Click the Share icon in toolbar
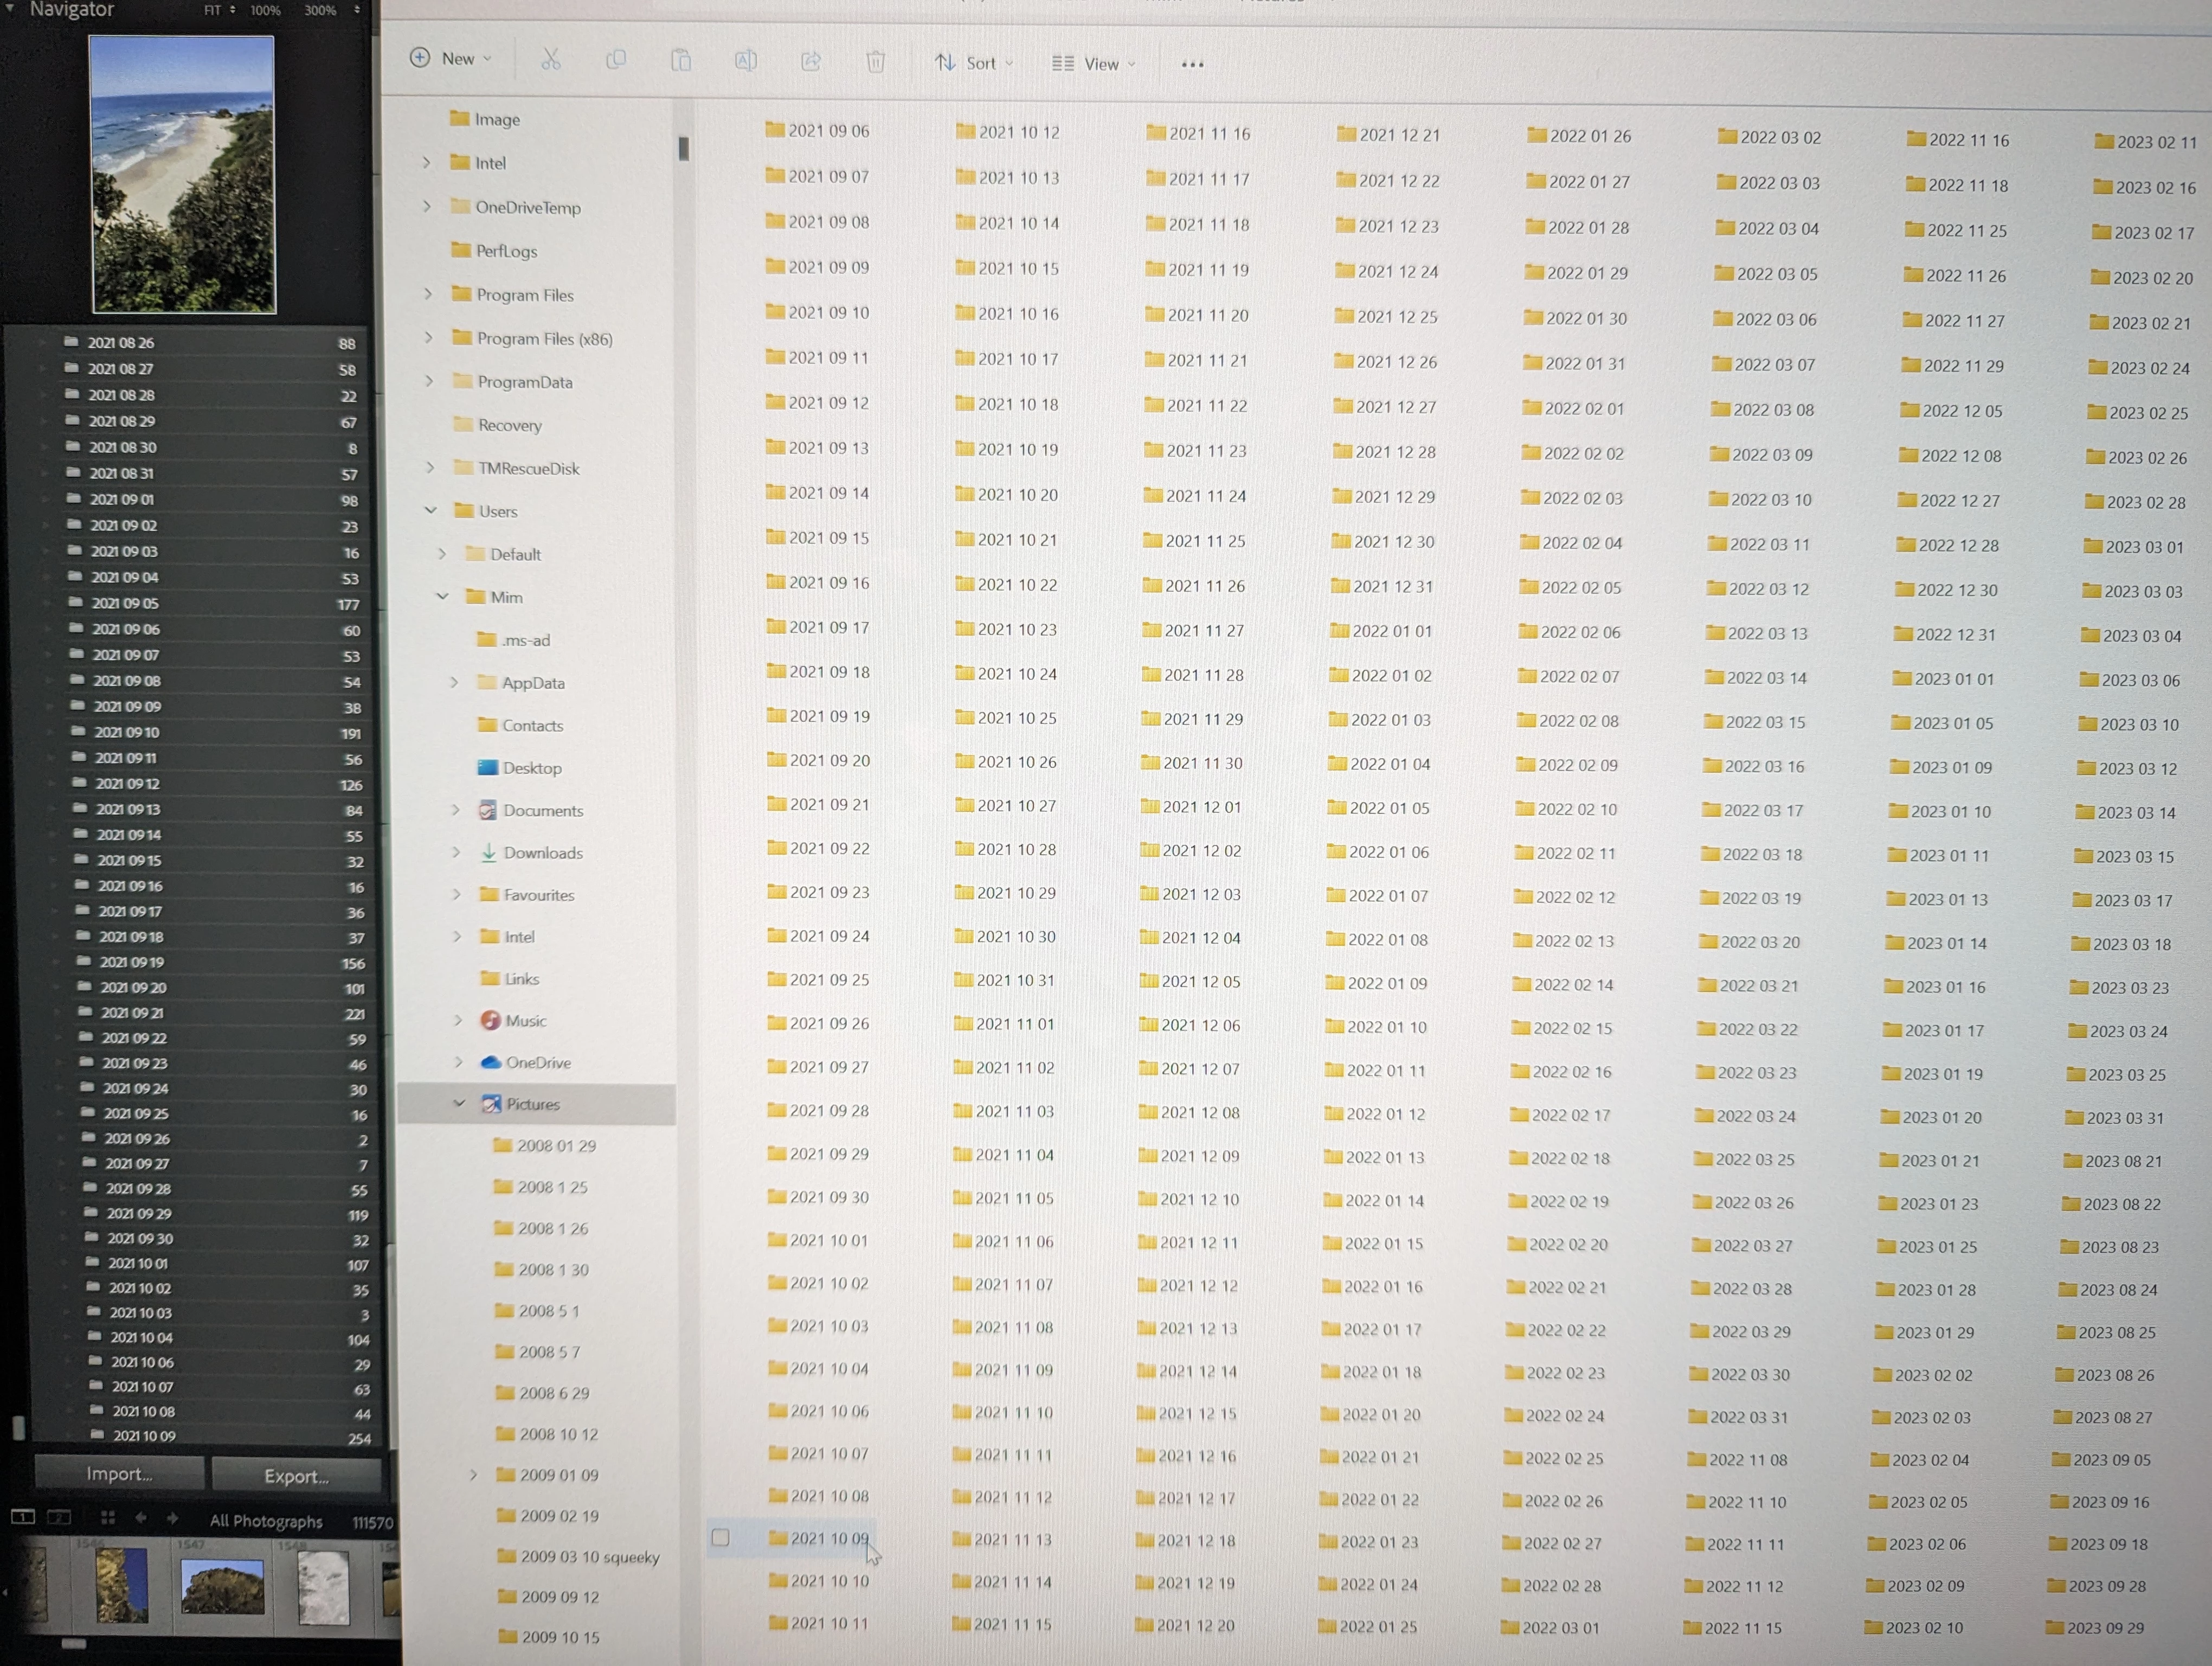Image resolution: width=2212 pixels, height=1666 pixels. (811, 62)
